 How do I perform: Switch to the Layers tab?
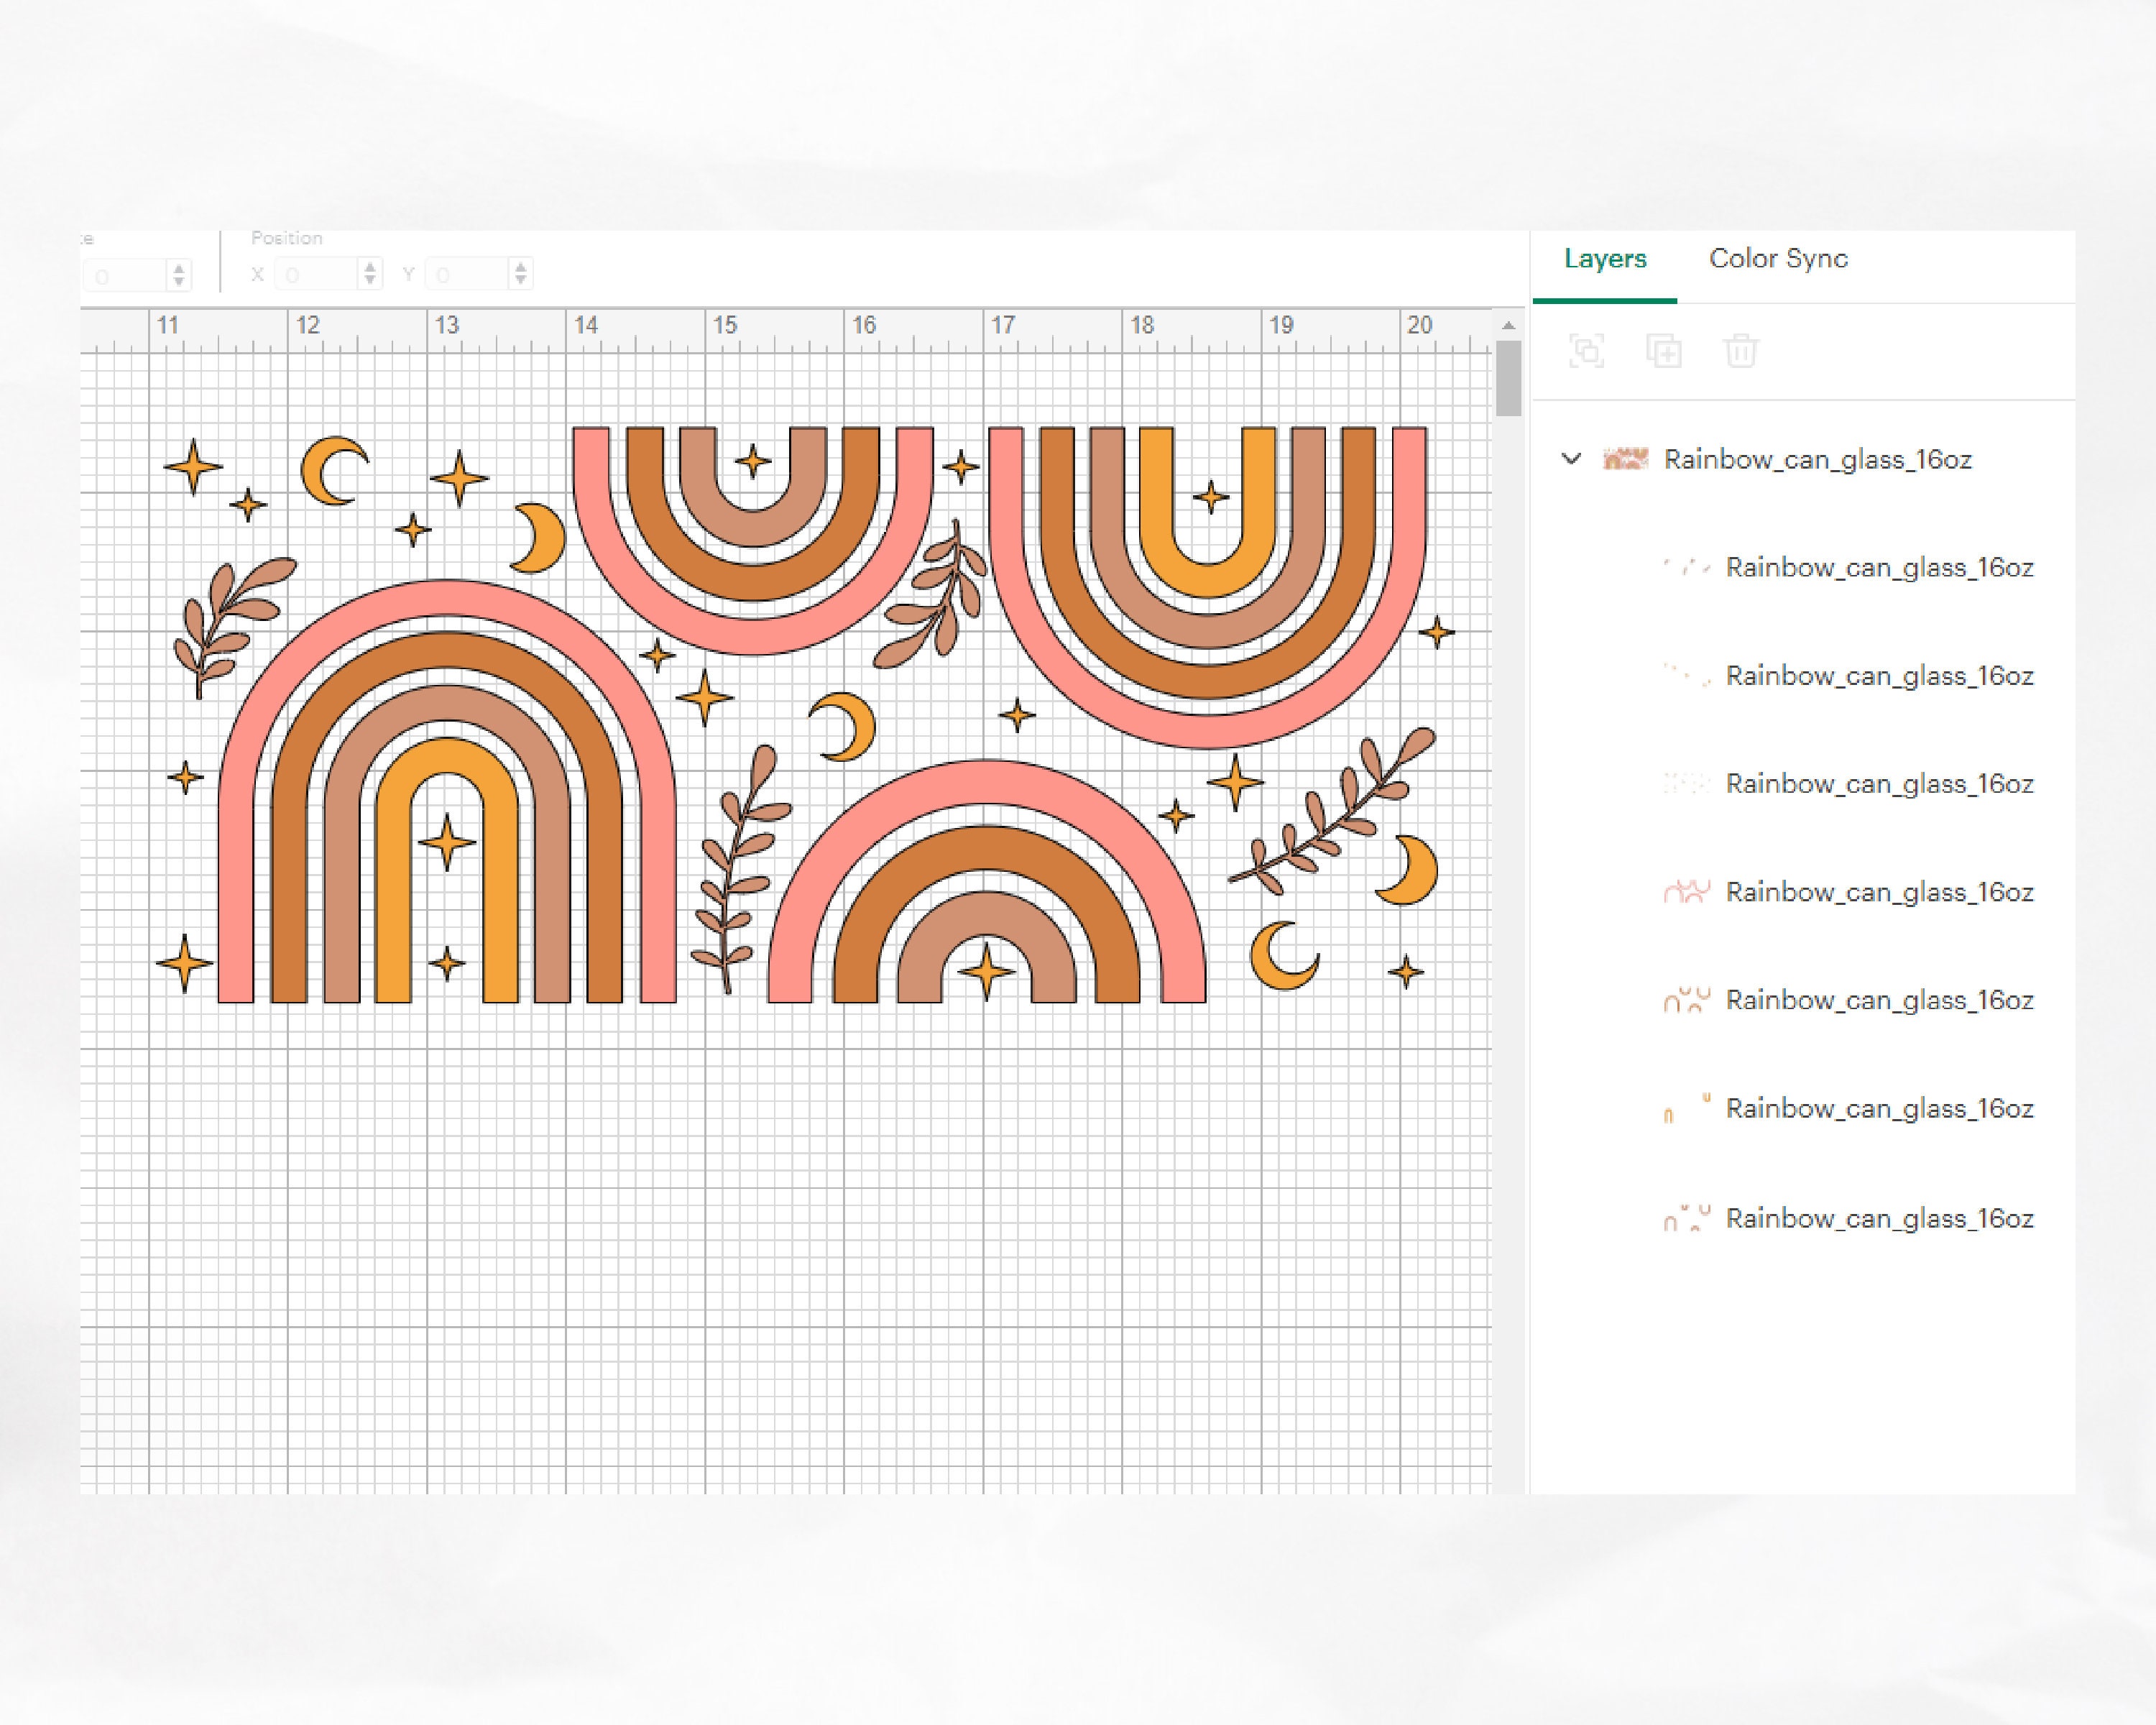click(x=1605, y=259)
